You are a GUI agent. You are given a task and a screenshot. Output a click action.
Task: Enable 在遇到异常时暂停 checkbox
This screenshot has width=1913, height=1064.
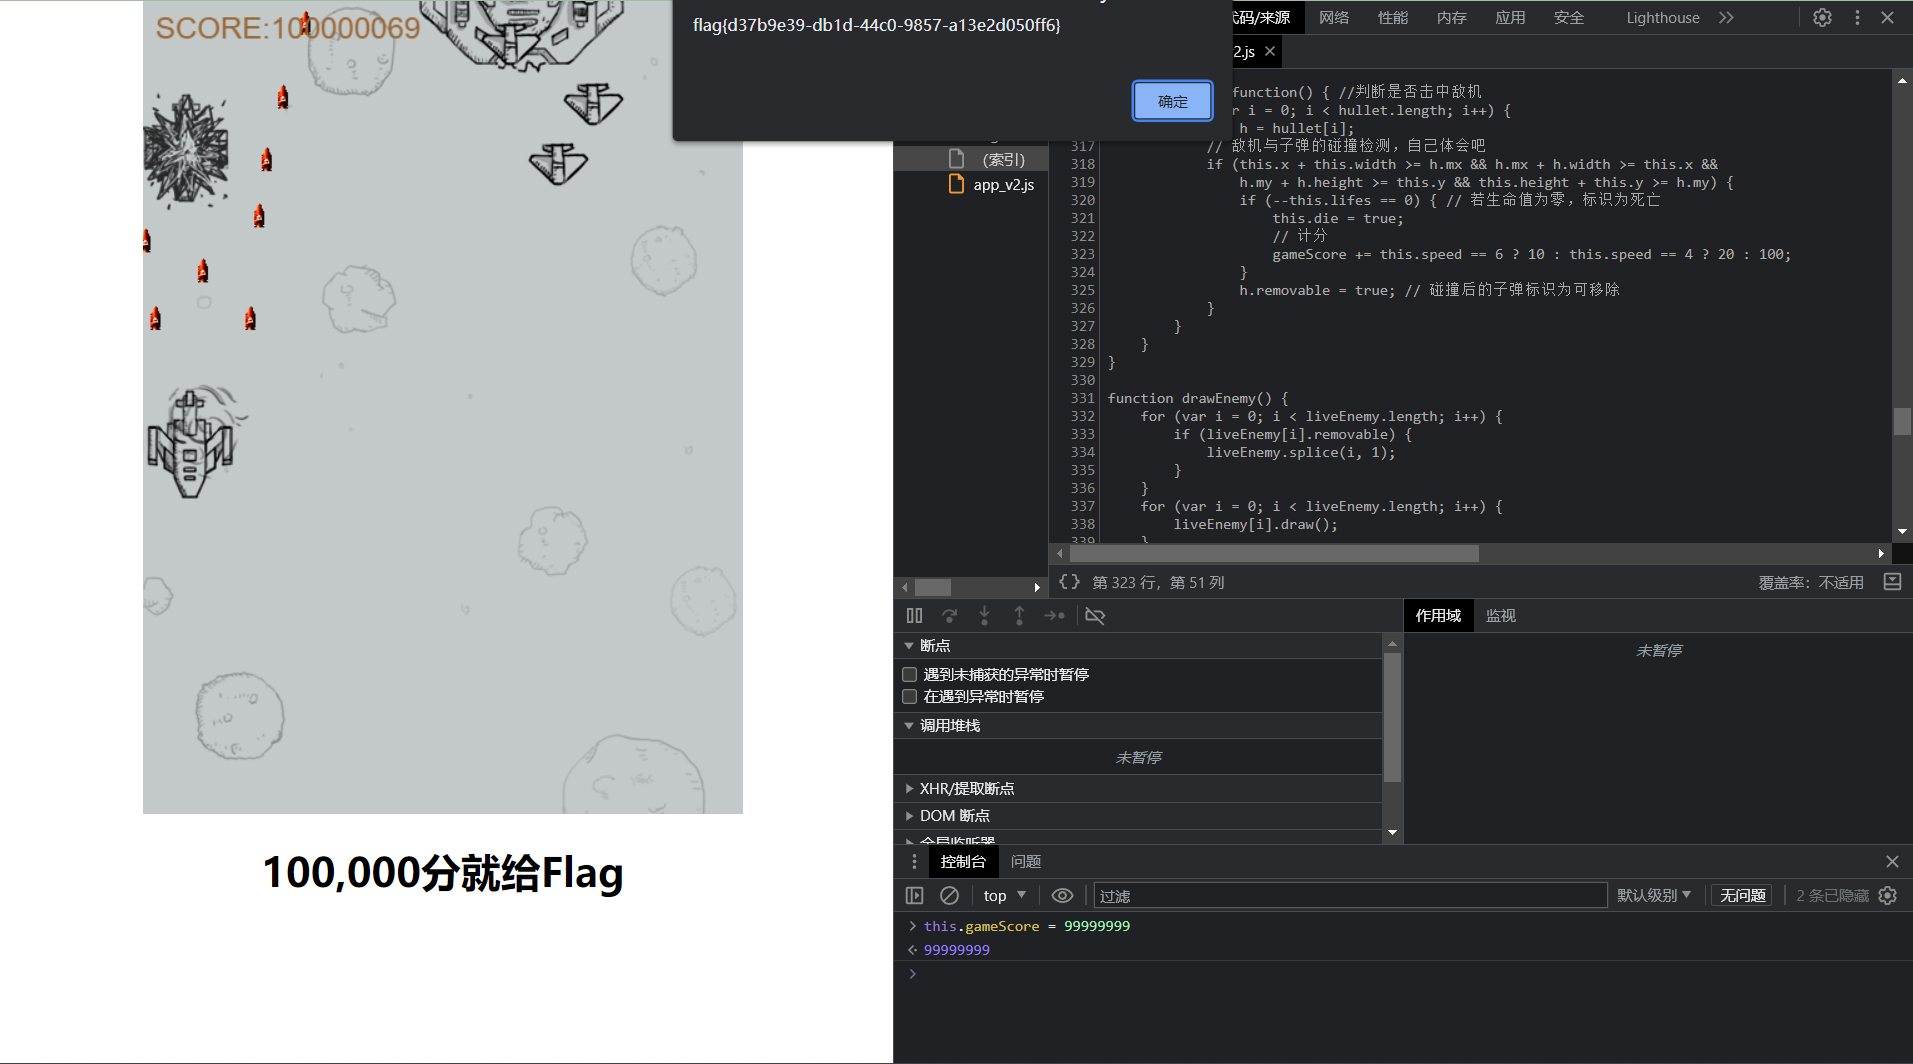(x=910, y=697)
